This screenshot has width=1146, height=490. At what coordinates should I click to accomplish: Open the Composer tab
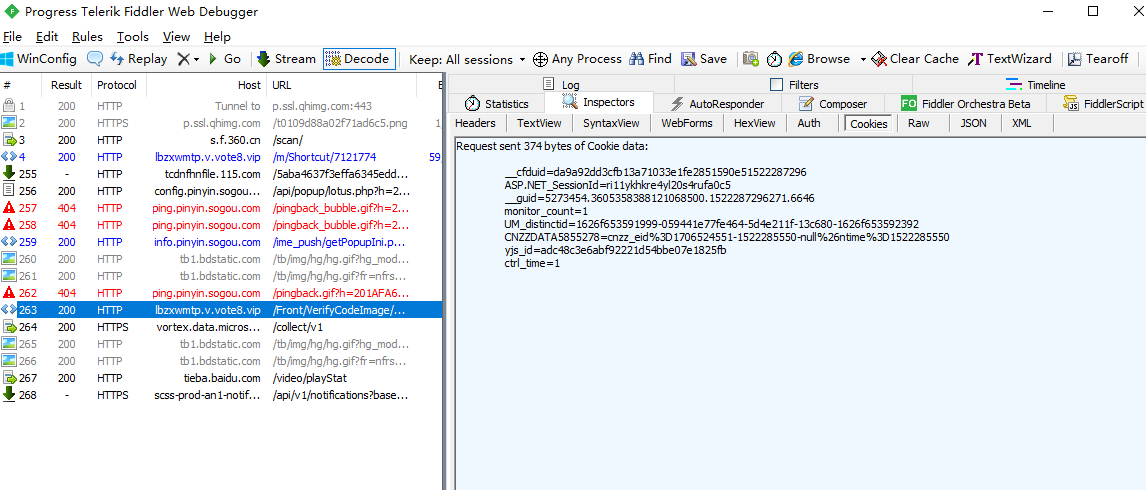832,104
